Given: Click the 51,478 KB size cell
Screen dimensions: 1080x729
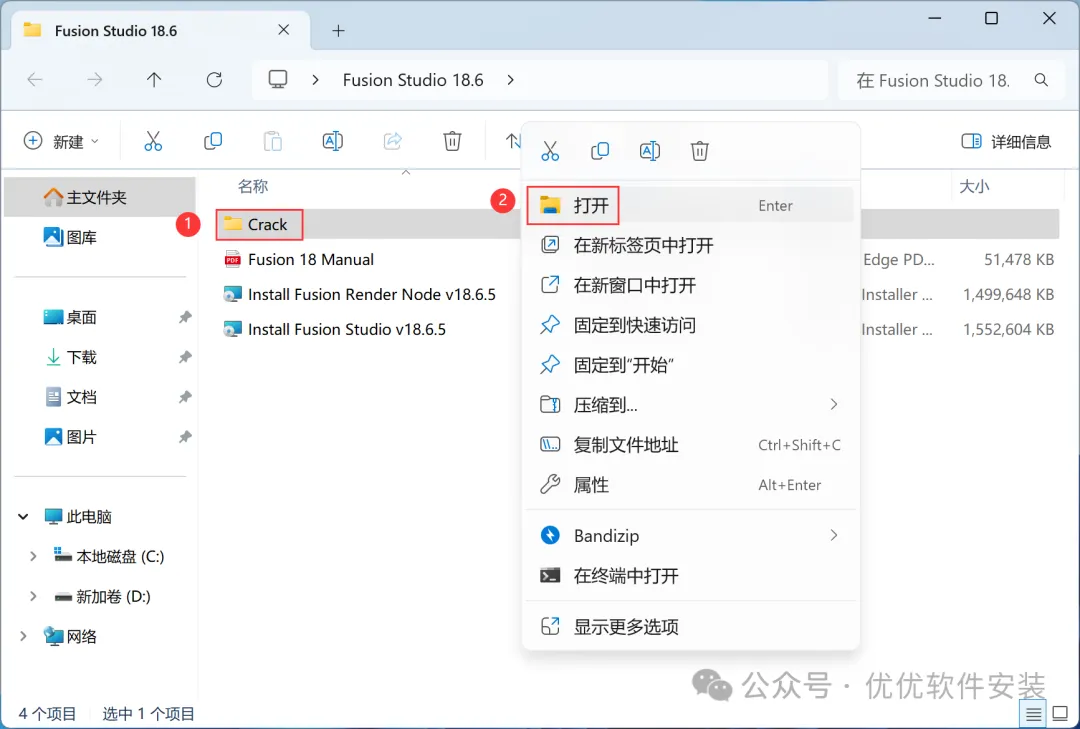Looking at the screenshot, I should click(1019, 259).
